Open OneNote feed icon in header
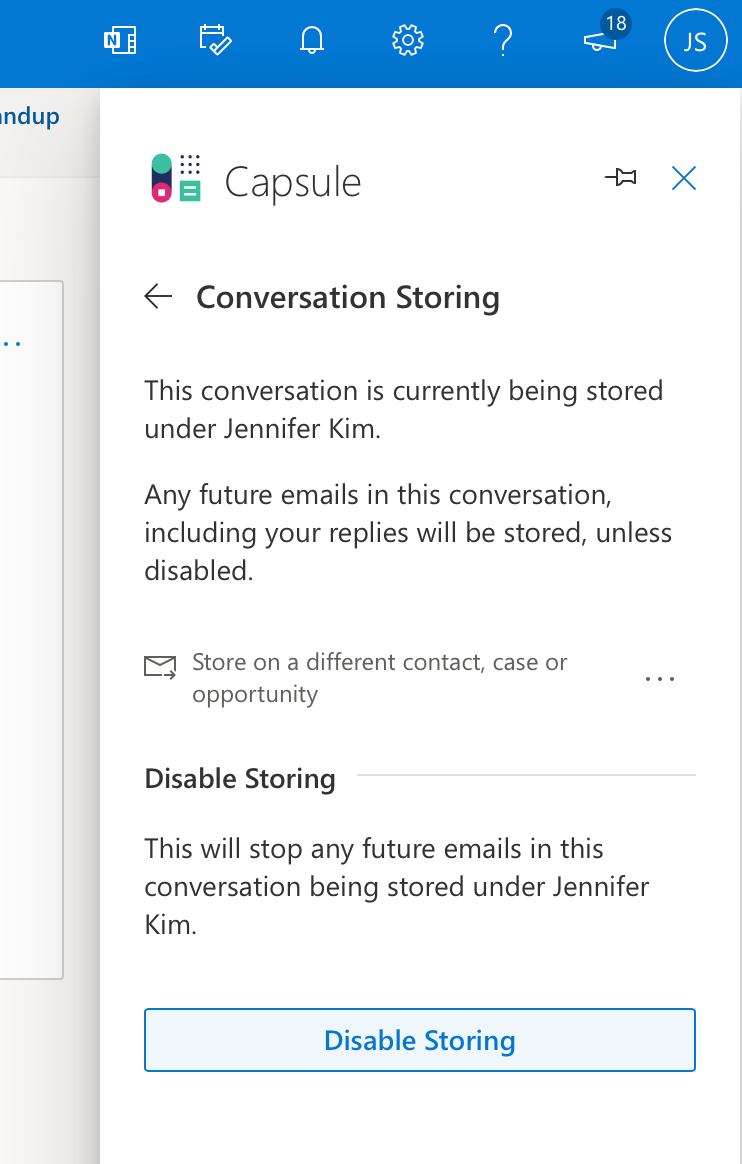Image resolution: width=742 pixels, height=1164 pixels. point(119,40)
